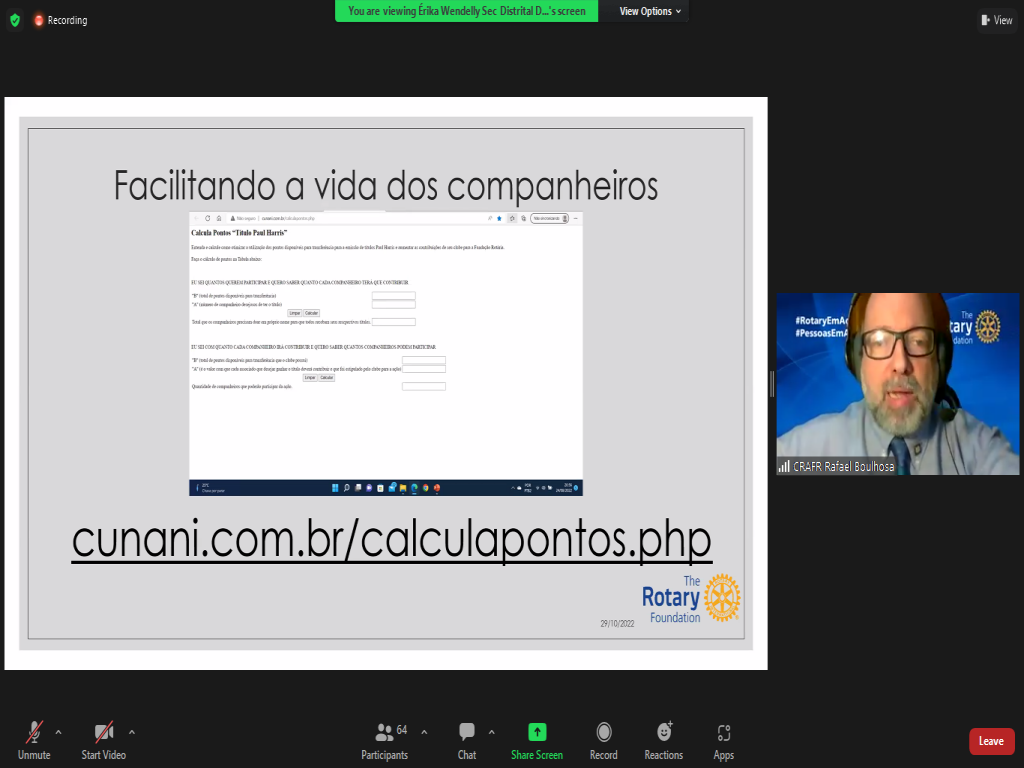Image resolution: width=1024 pixels, height=768 pixels.
Task: Click the green encryption shield icon
Action: pyautogui.click(x=15, y=20)
